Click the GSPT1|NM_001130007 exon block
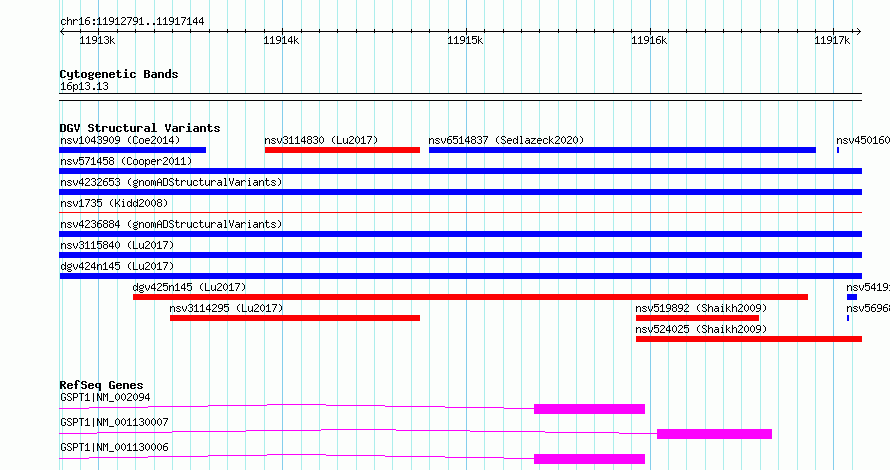Screen dimensions: 890x470 point(715,434)
